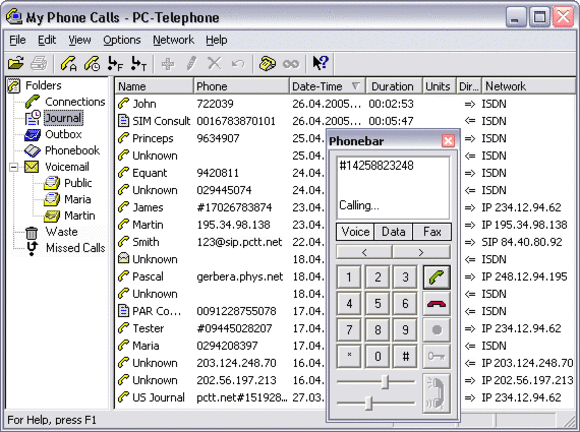Click the red hang-up handset button

click(436, 304)
